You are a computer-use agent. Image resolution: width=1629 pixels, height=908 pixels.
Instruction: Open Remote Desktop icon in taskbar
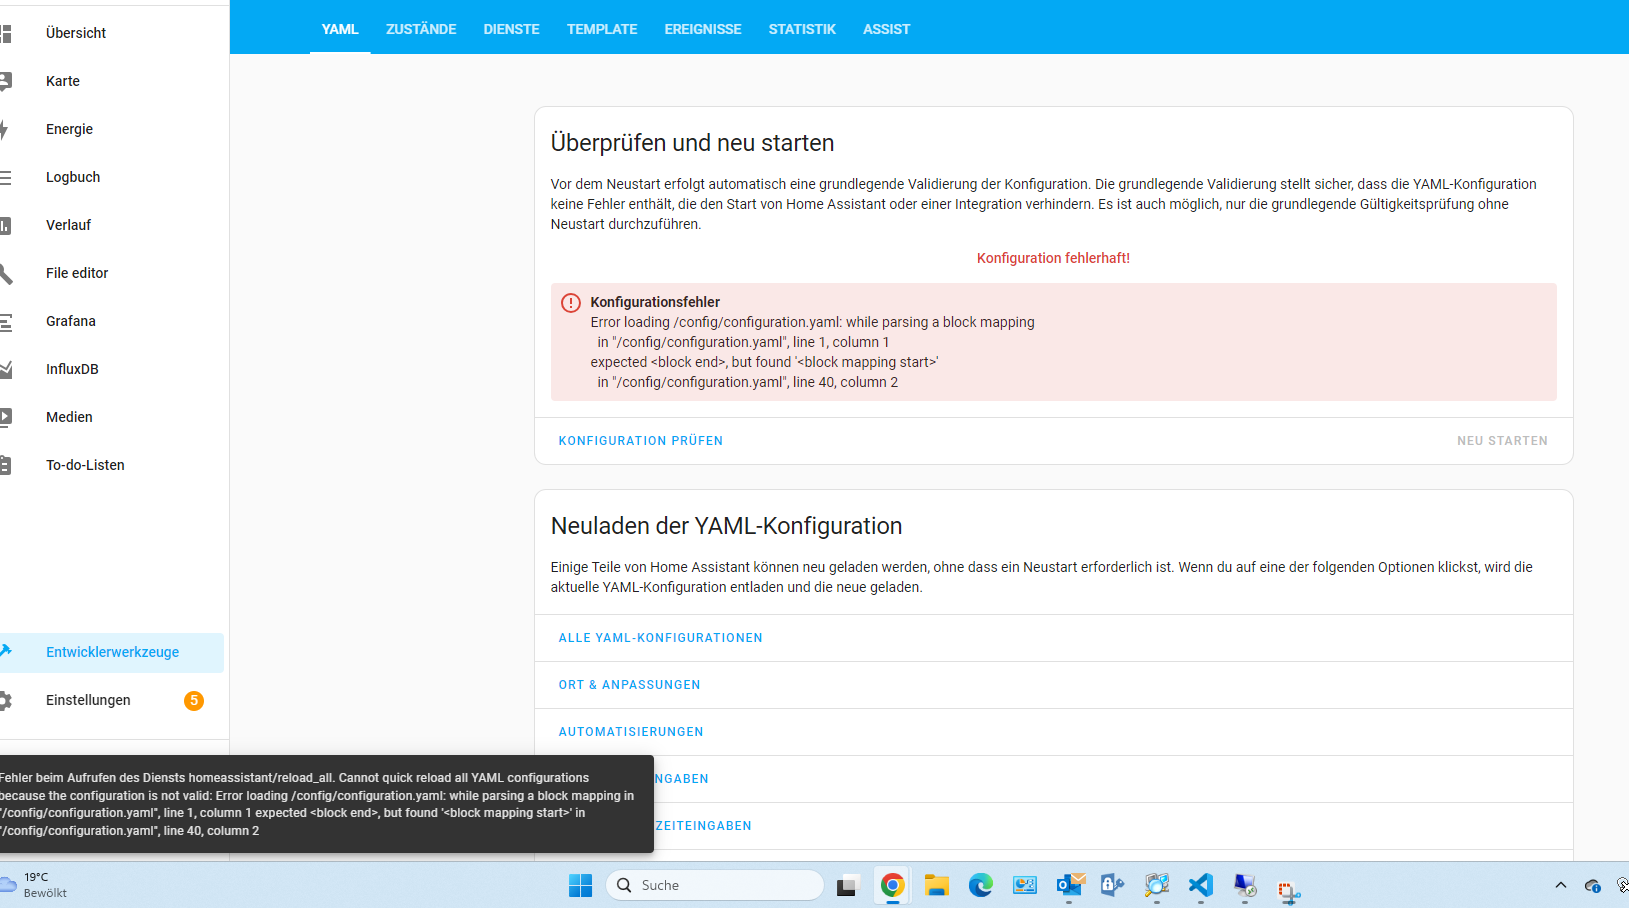[x=1244, y=885]
